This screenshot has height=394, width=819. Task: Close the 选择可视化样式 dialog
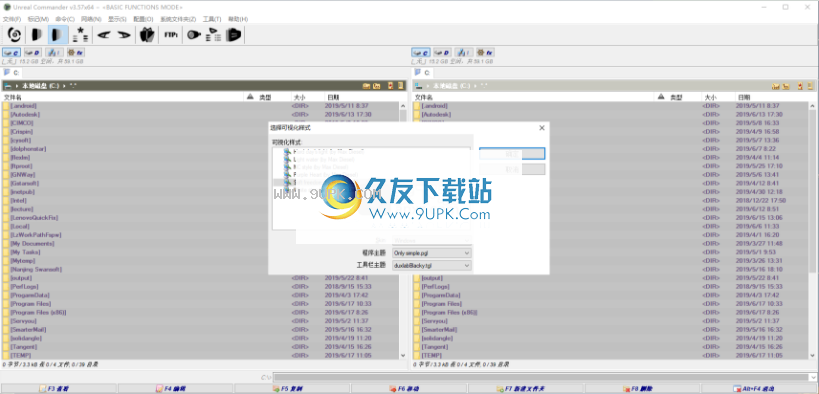(x=542, y=128)
